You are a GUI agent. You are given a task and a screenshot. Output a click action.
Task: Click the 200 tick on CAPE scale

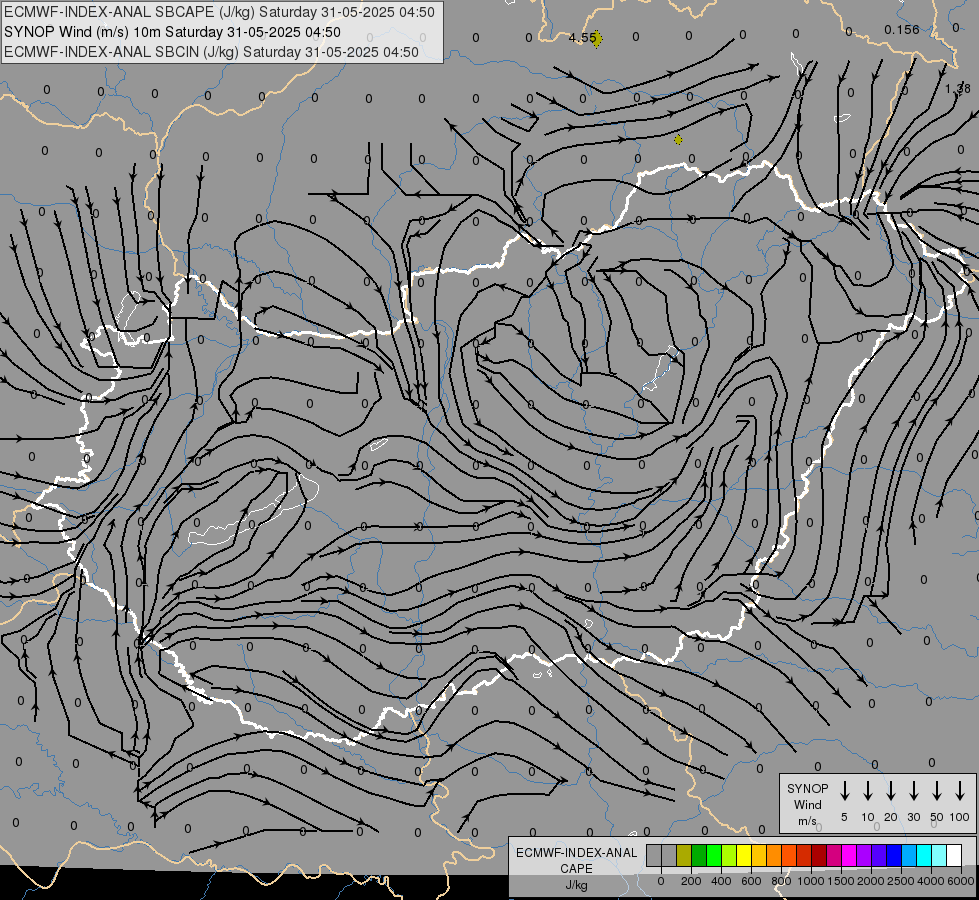(691, 881)
